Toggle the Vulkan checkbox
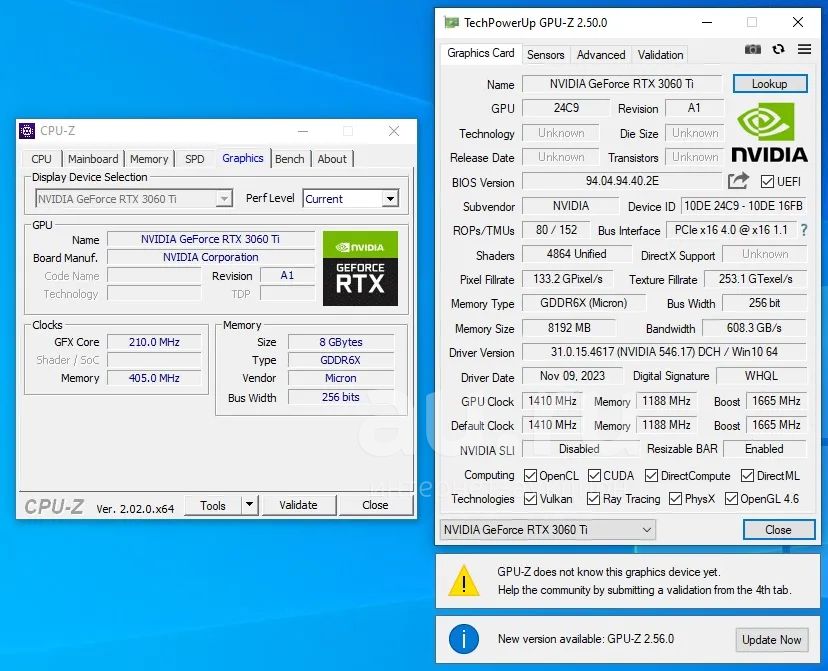The height and width of the screenshot is (671, 828). pos(530,498)
